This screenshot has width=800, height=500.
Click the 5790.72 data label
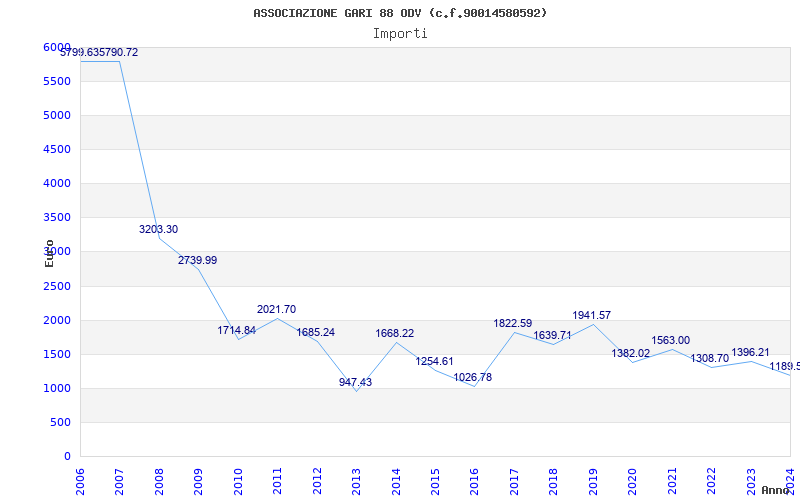click(119, 52)
